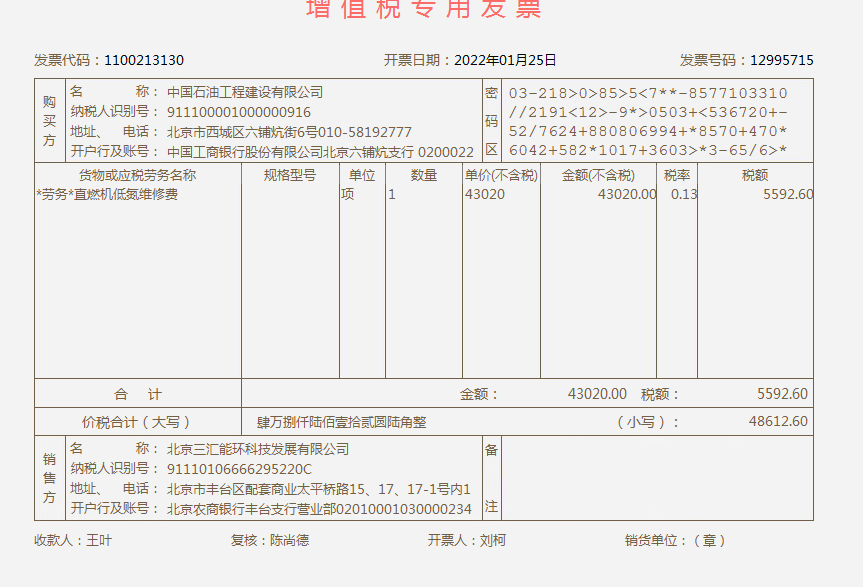Screen dimensions: 863x587
Task: Click the invoice title 增值税专用发票
Action: pyautogui.click(x=423, y=8)
